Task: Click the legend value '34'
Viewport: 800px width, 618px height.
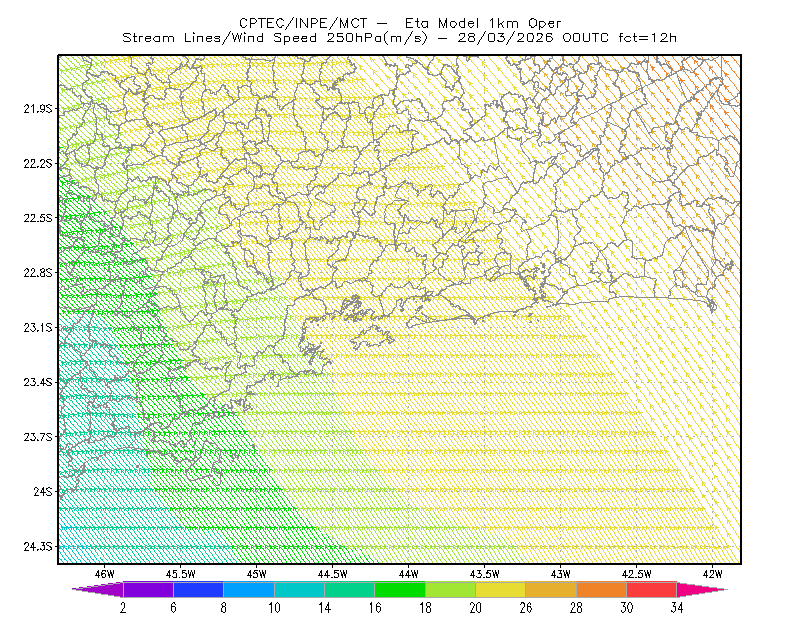Action: pyautogui.click(x=677, y=608)
